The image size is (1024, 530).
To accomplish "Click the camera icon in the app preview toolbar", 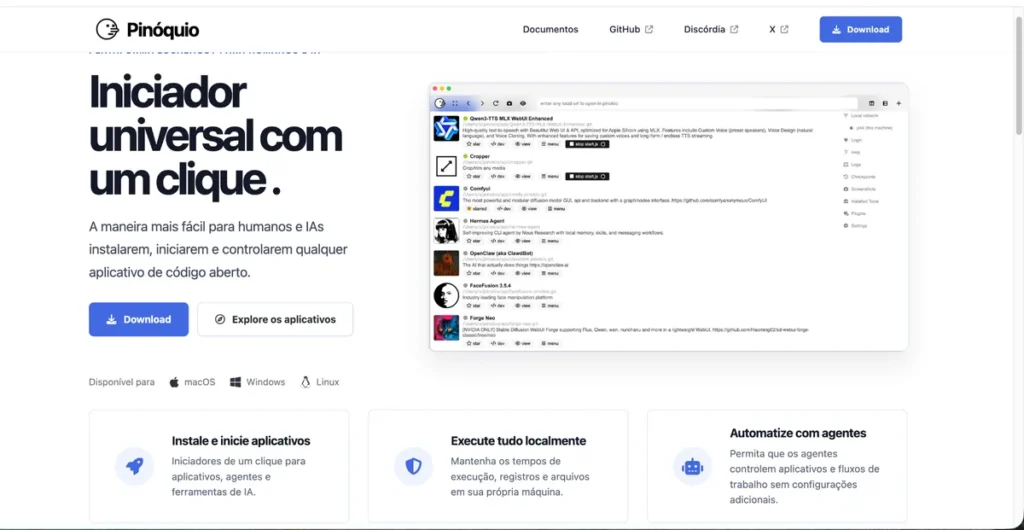I will 509,103.
